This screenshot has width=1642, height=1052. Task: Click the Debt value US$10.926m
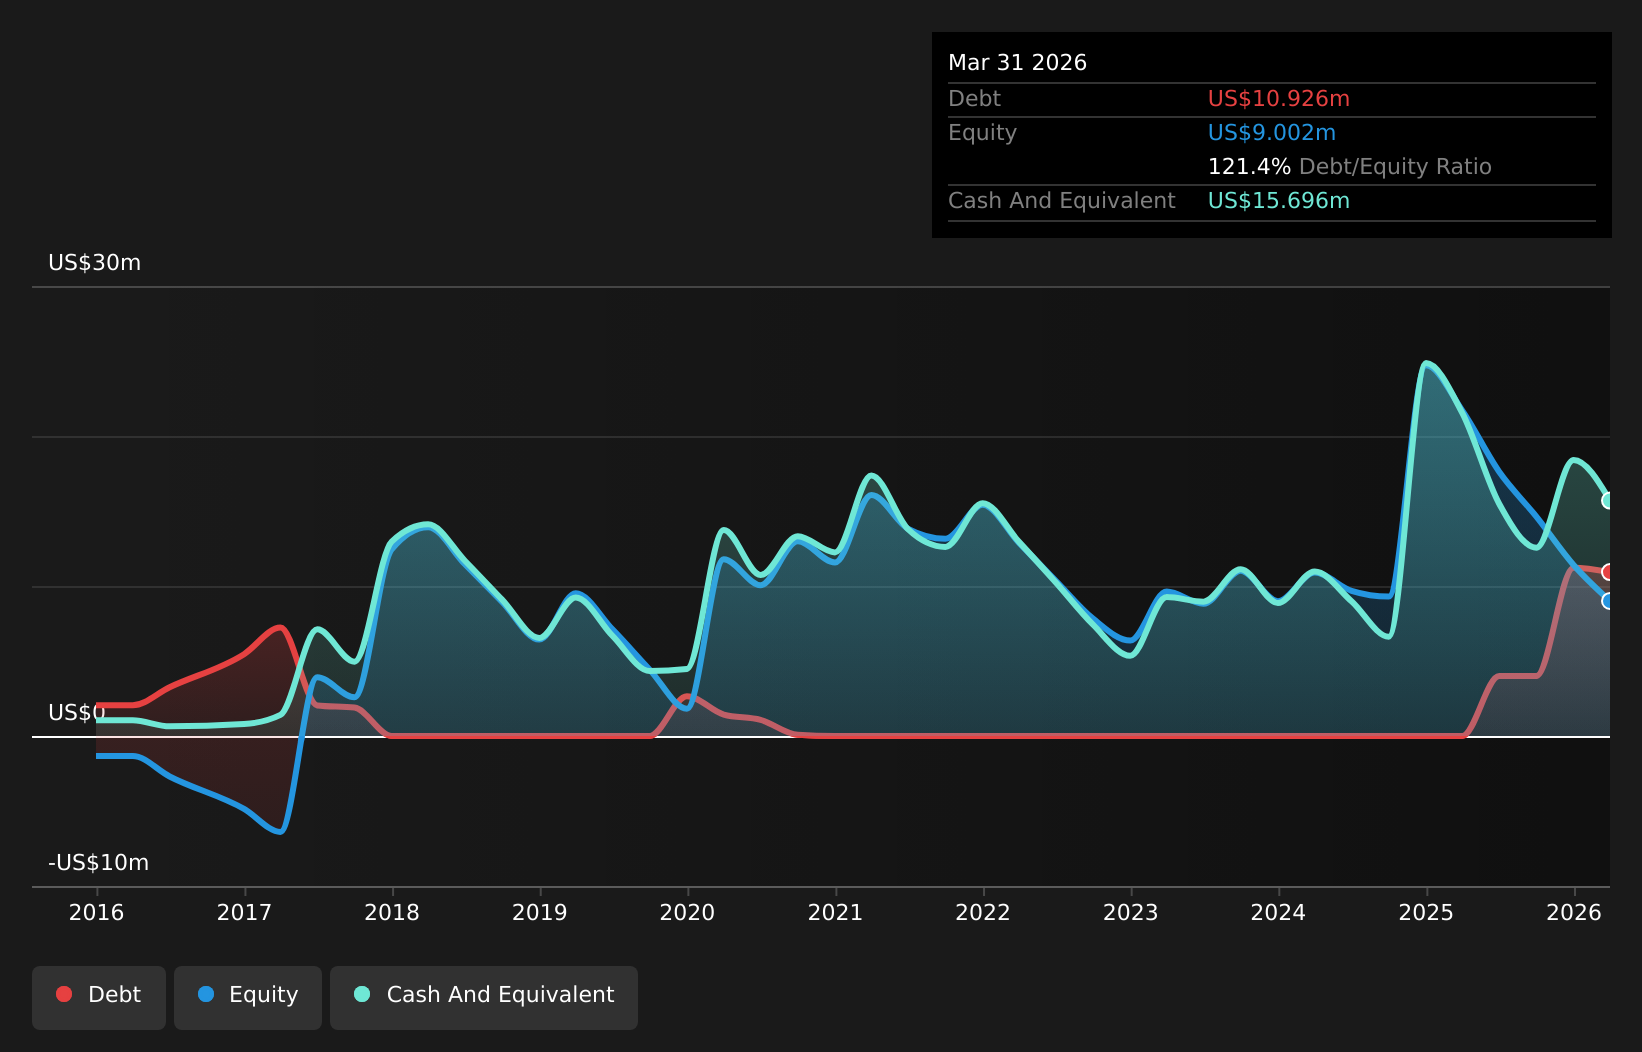click(1279, 99)
